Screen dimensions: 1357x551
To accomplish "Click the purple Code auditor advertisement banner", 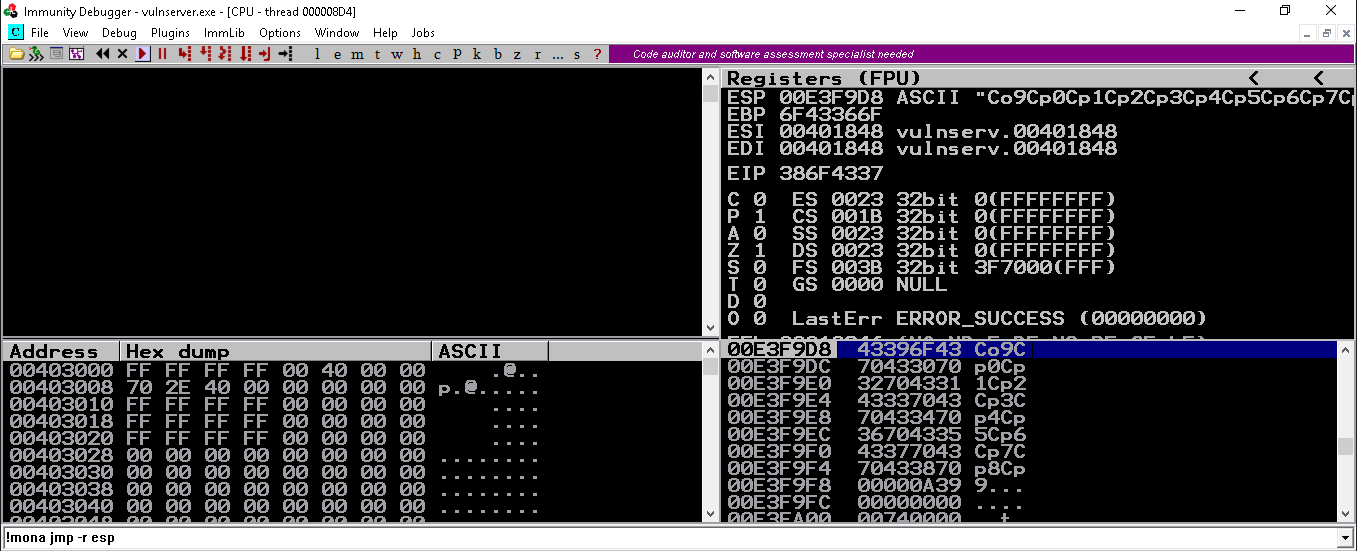I will (x=981, y=54).
